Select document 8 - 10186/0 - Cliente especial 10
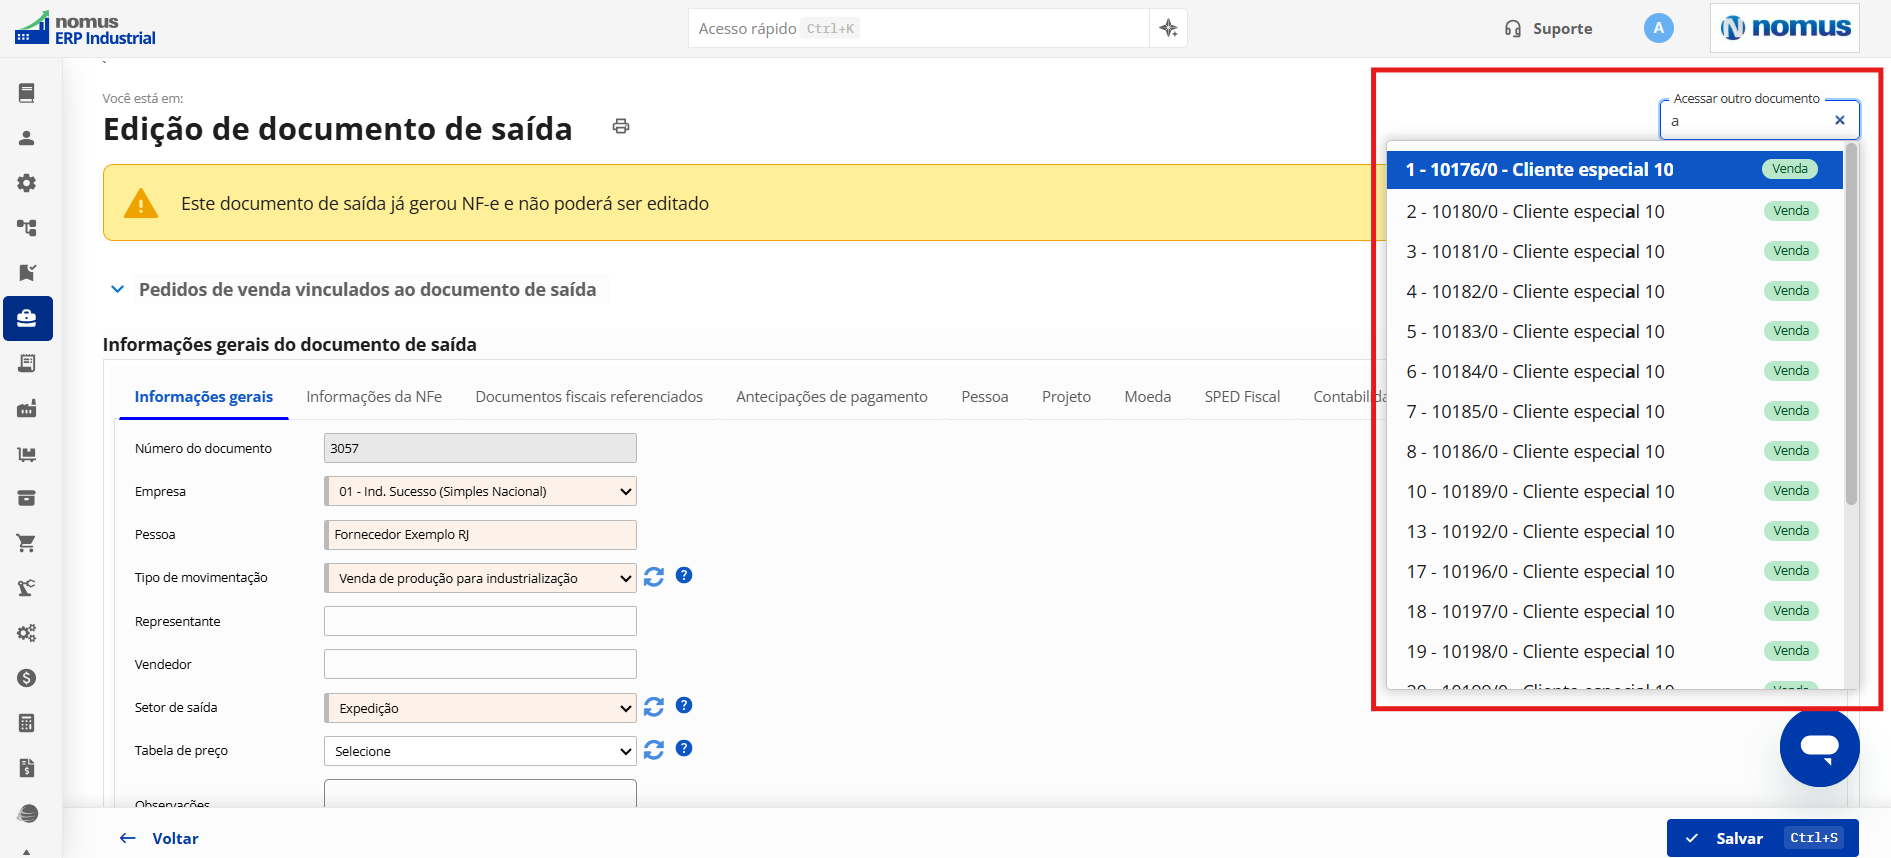 click(1614, 451)
